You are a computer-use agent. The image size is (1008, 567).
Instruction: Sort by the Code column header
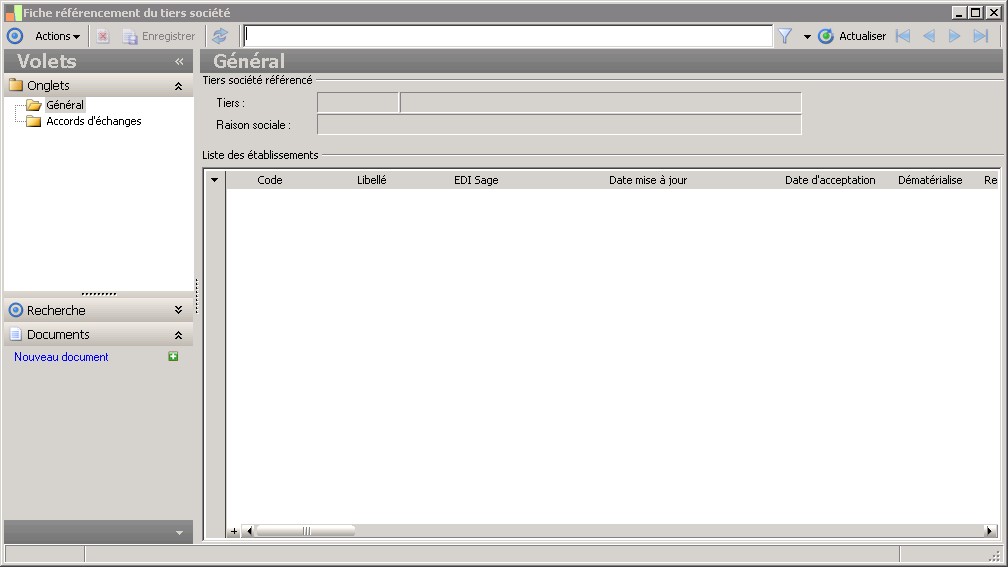pos(269,180)
